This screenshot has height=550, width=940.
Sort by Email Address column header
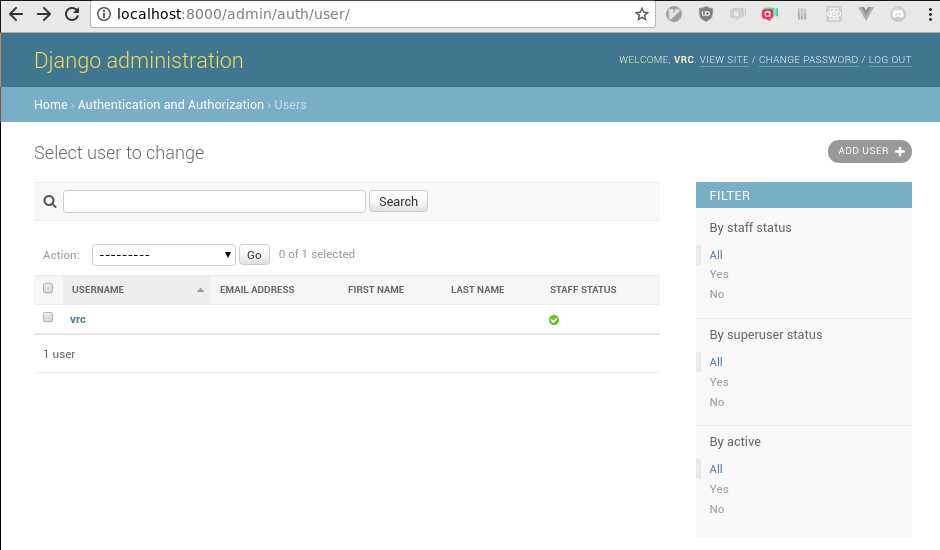pyautogui.click(x=257, y=290)
